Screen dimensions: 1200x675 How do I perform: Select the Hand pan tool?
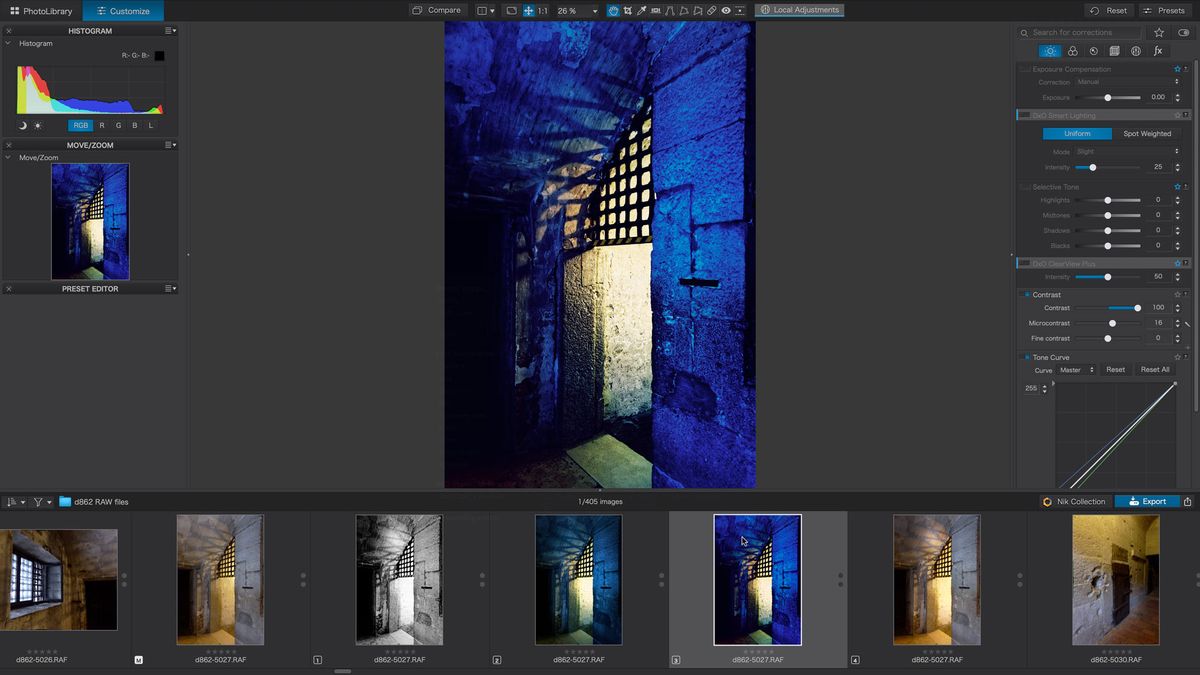tap(613, 10)
